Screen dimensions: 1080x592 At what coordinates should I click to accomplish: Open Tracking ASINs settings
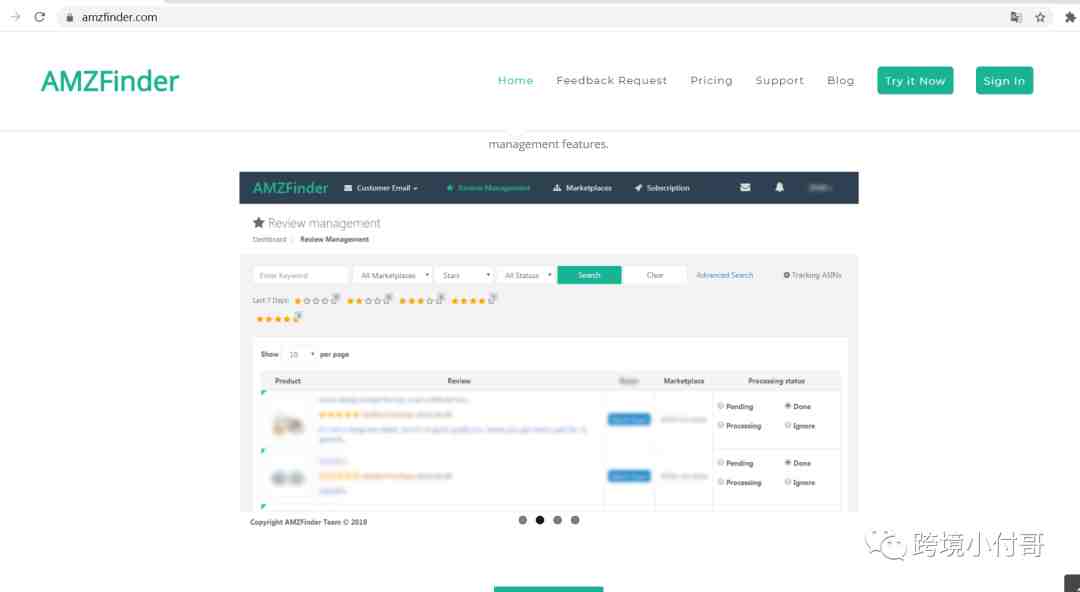click(812, 275)
